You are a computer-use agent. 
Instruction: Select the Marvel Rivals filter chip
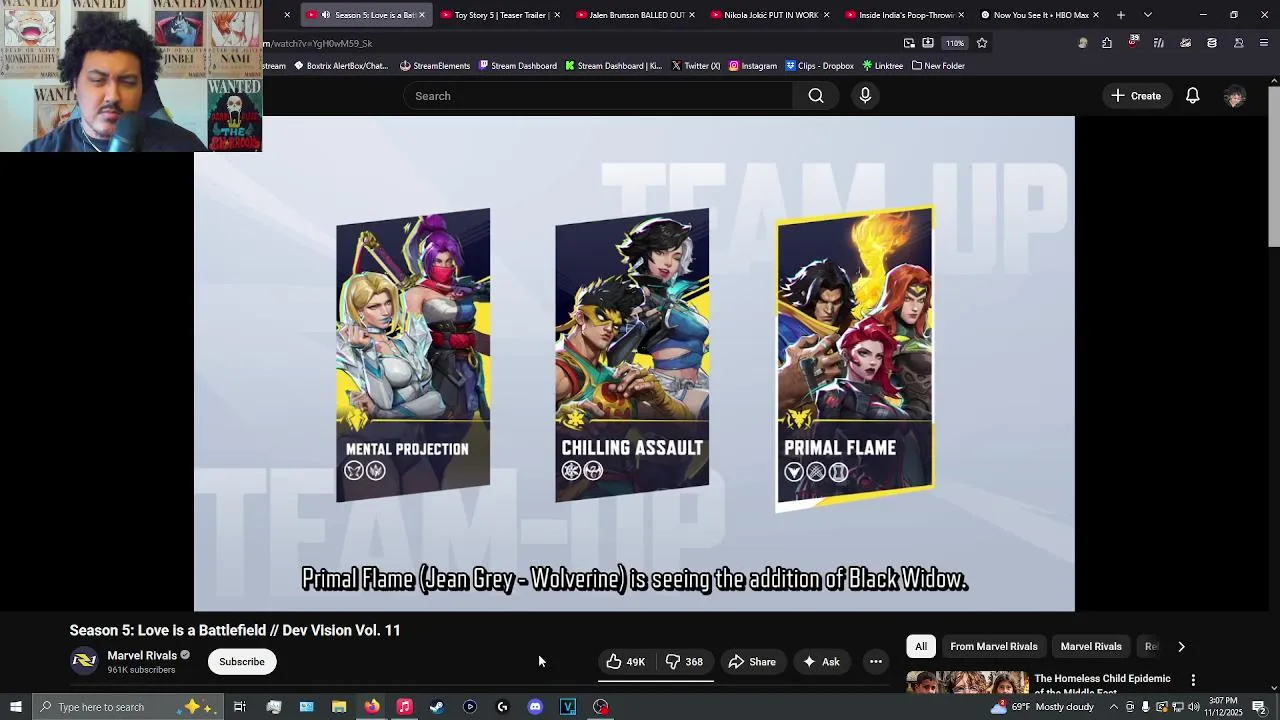coord(1091,647)
